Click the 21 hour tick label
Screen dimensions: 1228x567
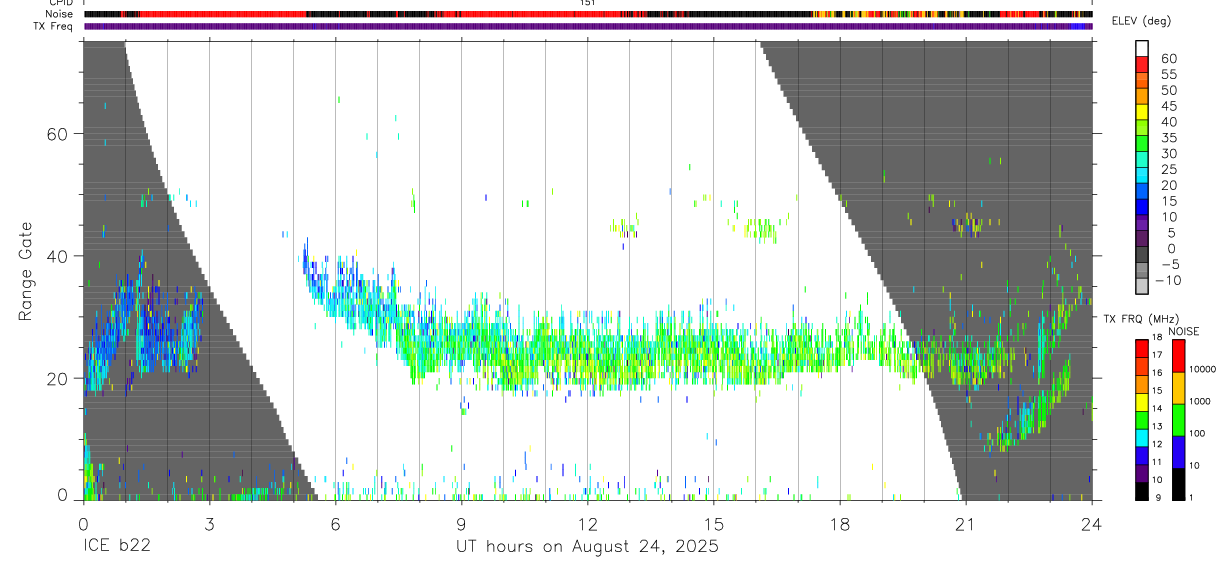coord(965,523)
